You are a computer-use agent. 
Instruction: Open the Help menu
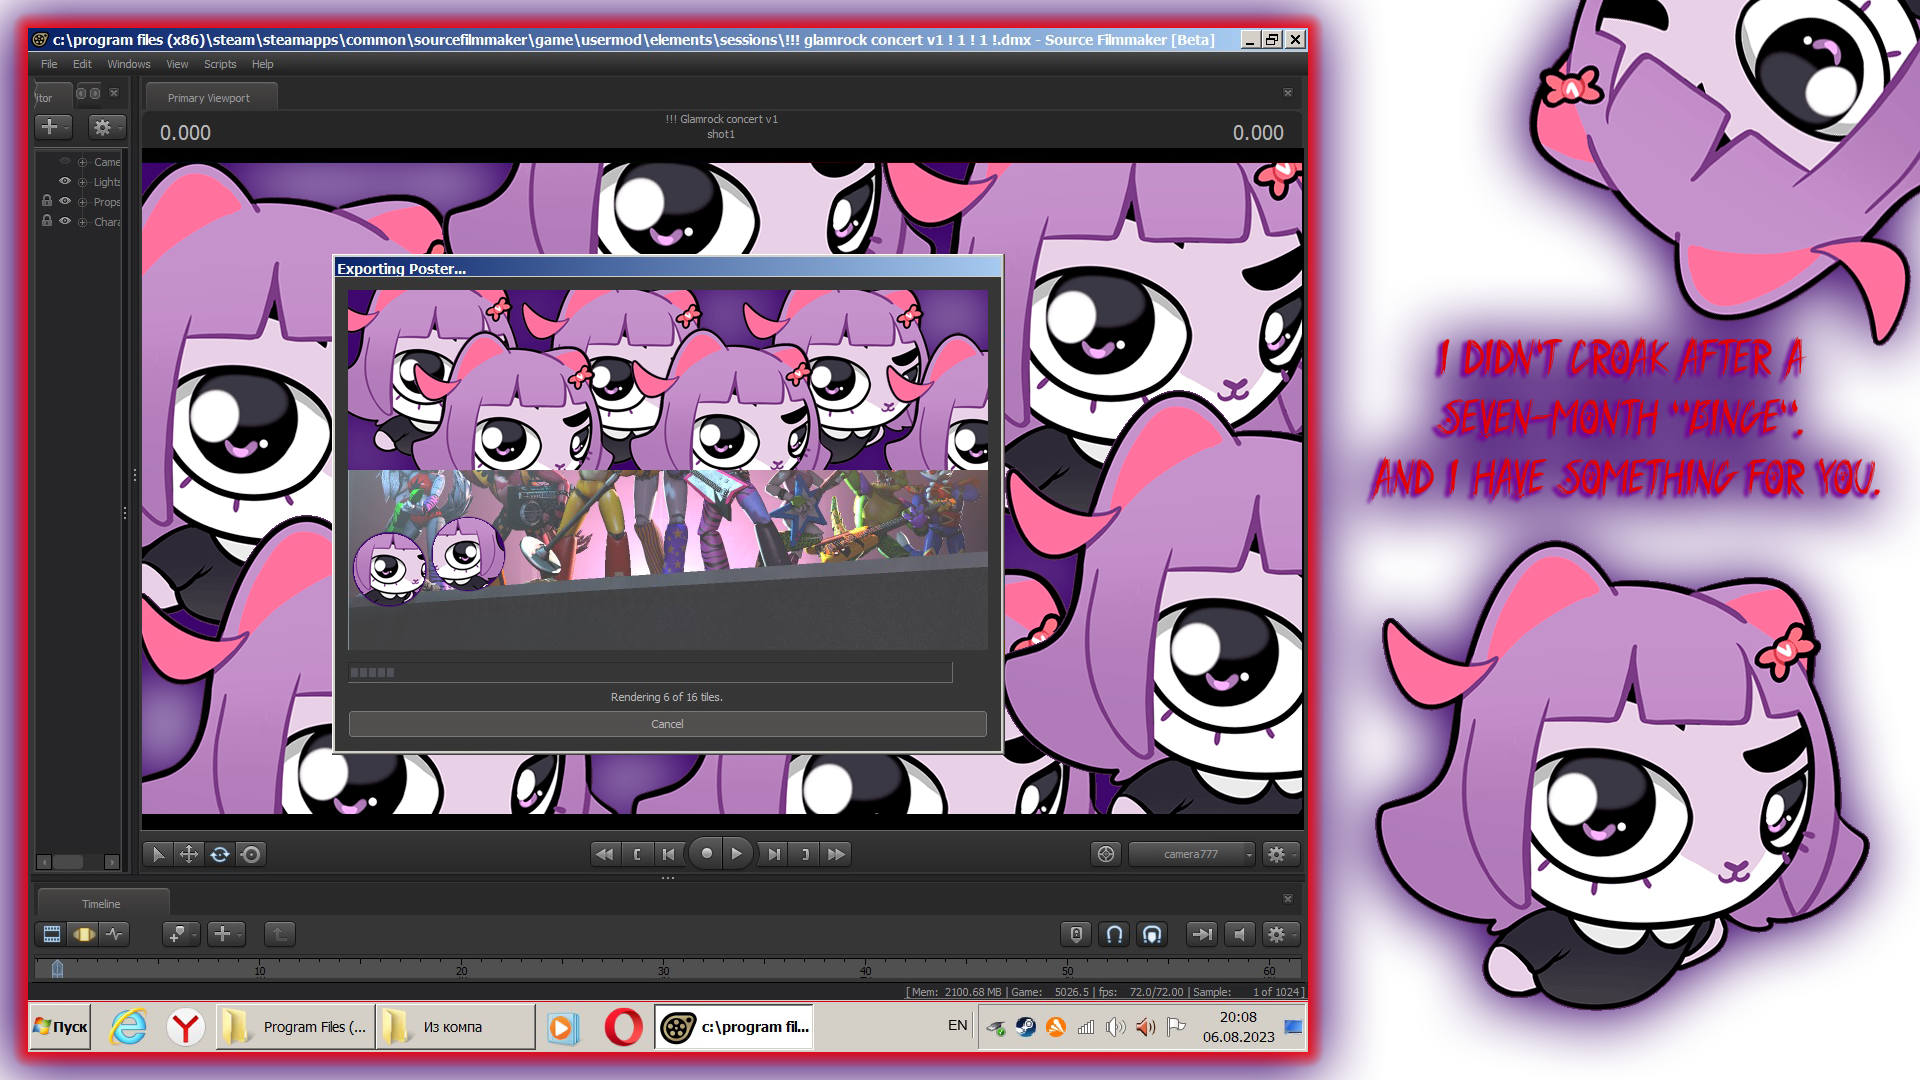pyautogui.click(x=262, y=64)
